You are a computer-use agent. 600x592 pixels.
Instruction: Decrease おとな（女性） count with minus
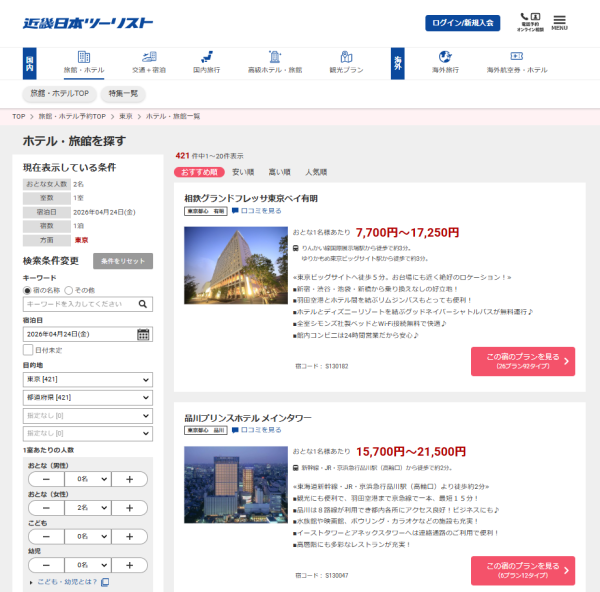[x=46, y=508]
